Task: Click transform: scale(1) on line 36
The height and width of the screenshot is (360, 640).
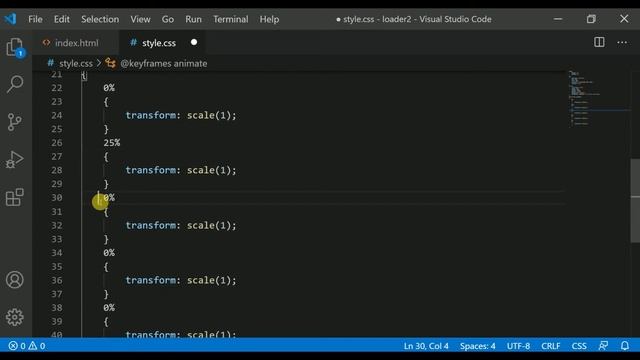Action: 181,280
